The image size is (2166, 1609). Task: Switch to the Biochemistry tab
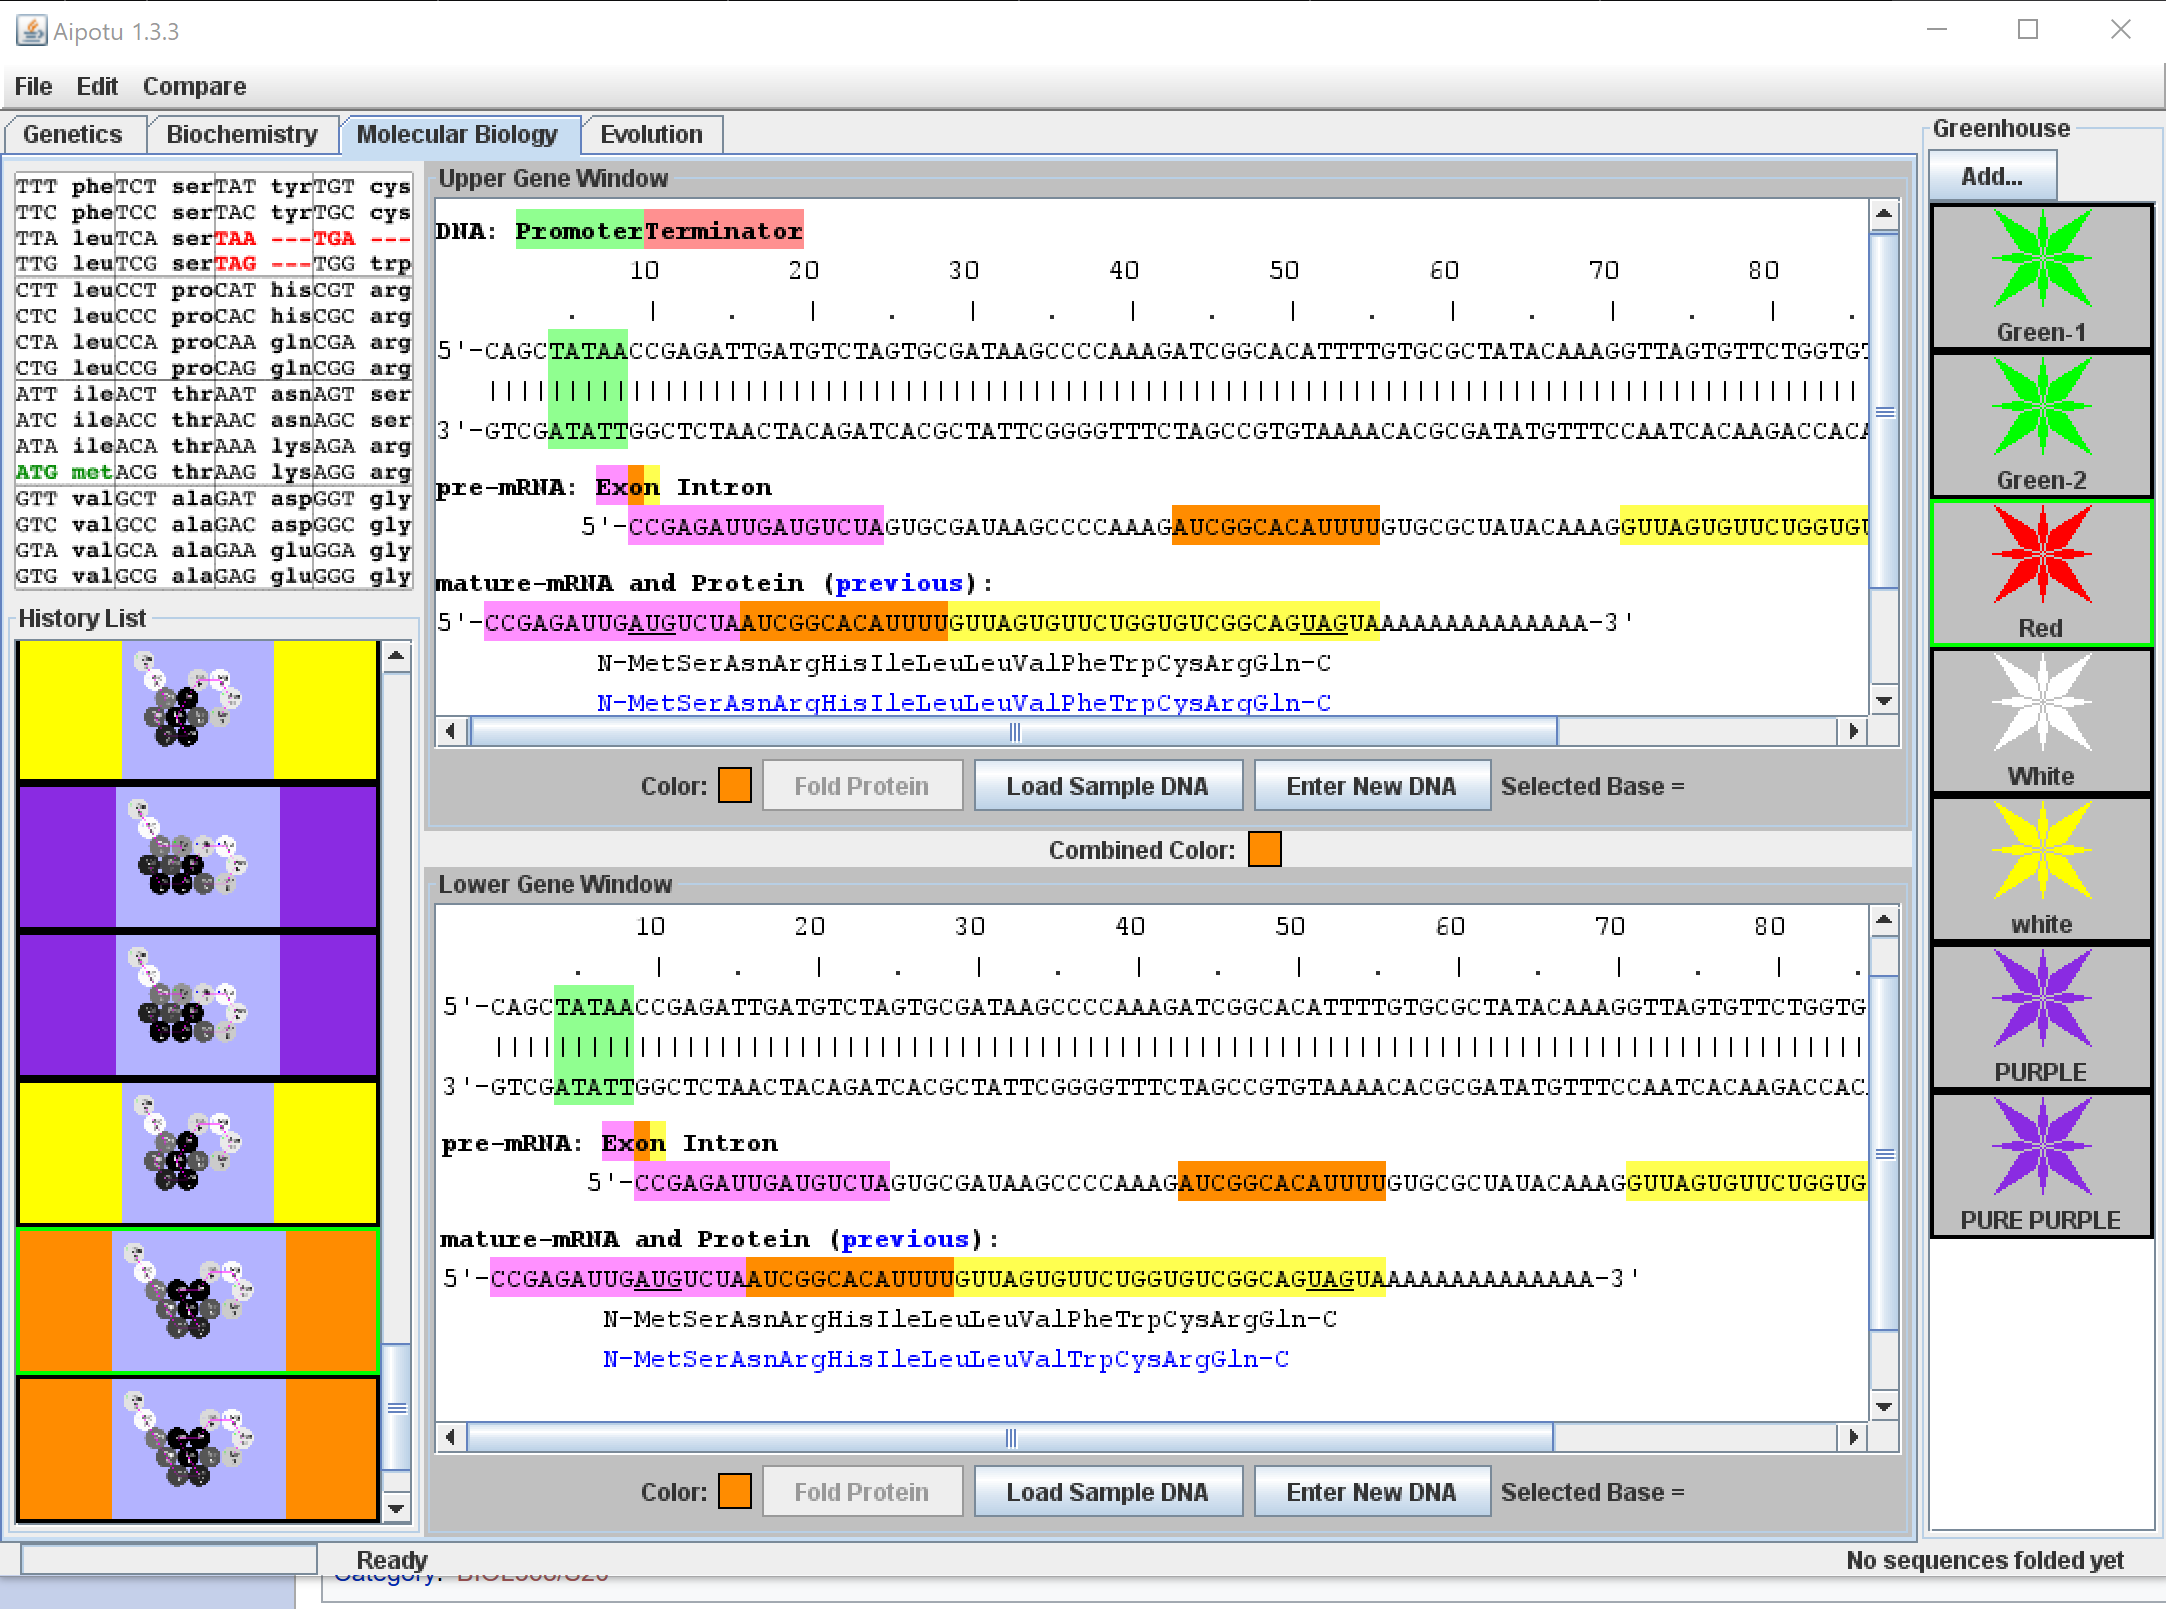(241, 134)
